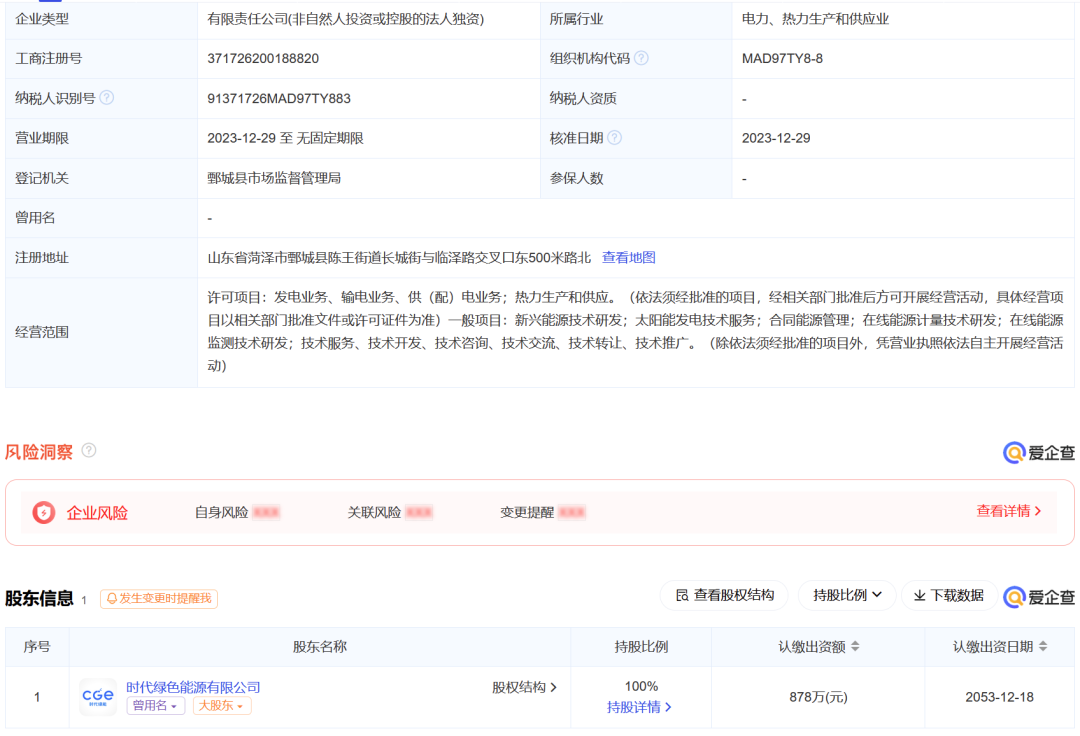The width and height of the screenshot is (1080, 736).
Task: Open the 持股比例 dropdown filter
Action: point(847,595)
